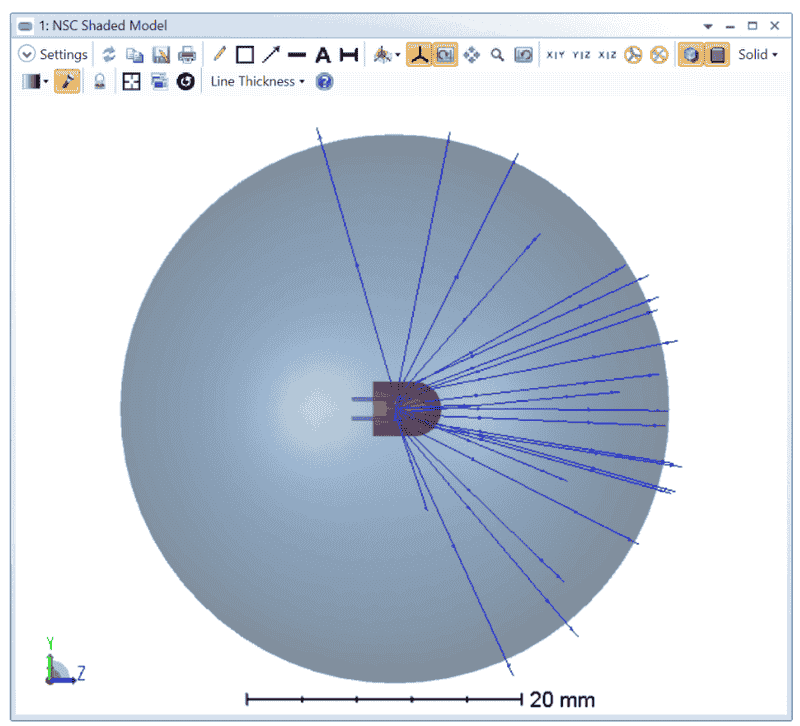Click the LED dome object in model
The height and width of the screenshot is (726, 800).
[406, 408]
